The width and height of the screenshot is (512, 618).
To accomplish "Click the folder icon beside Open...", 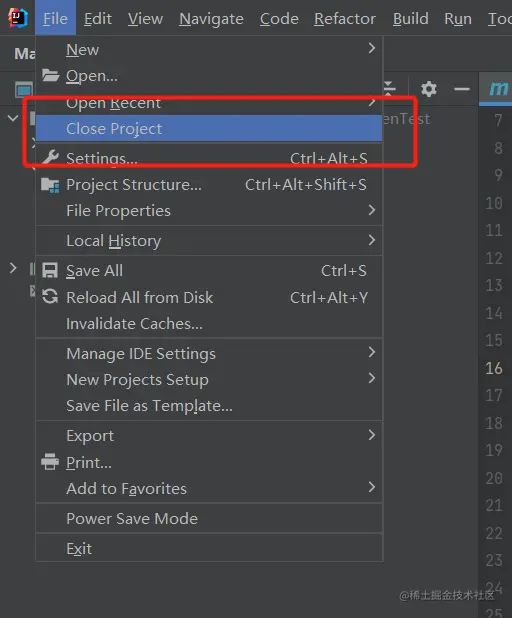I will (50, 75).
